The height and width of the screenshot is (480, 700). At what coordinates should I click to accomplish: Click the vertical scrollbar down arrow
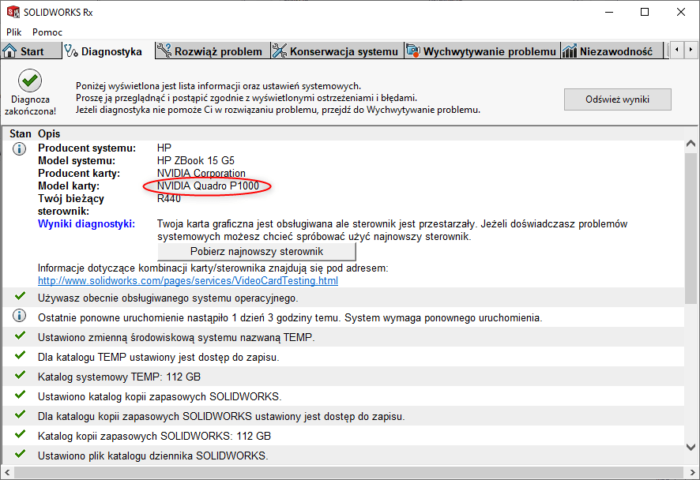coord(691,447)
